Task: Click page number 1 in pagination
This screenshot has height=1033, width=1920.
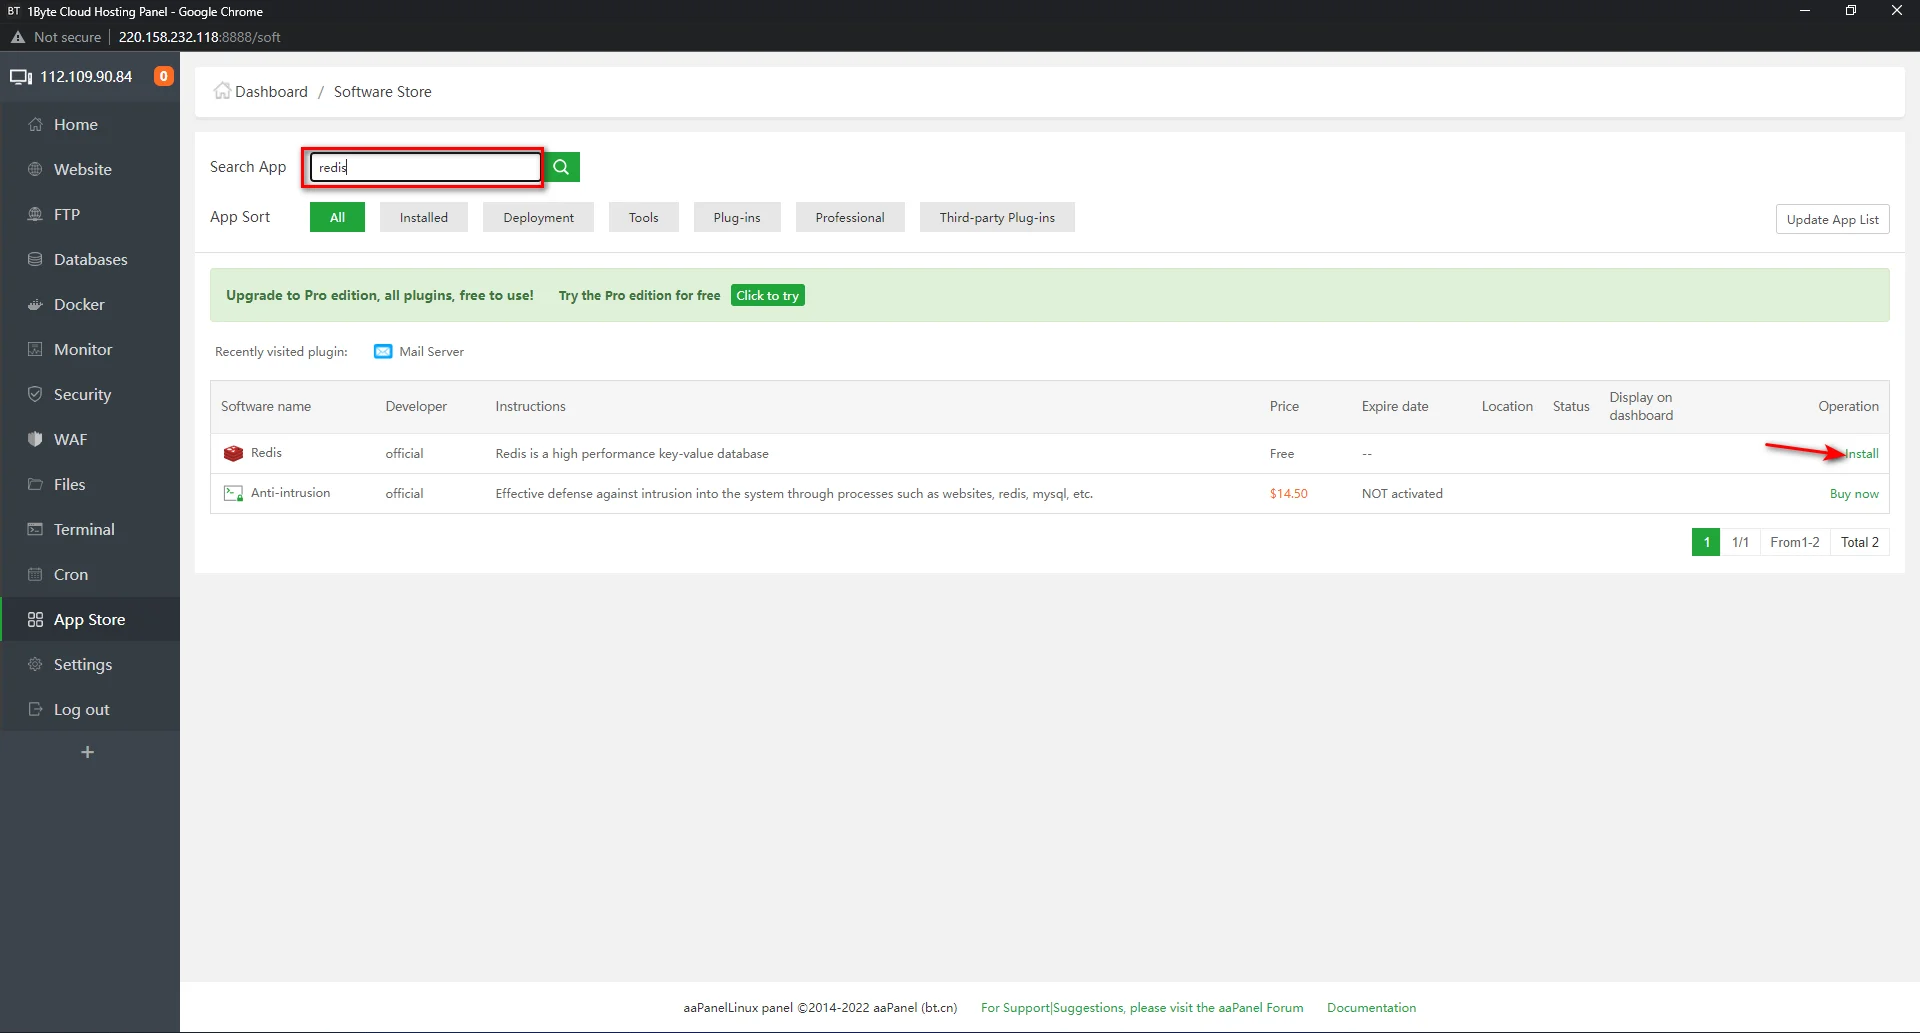Action: point(1706,542)
